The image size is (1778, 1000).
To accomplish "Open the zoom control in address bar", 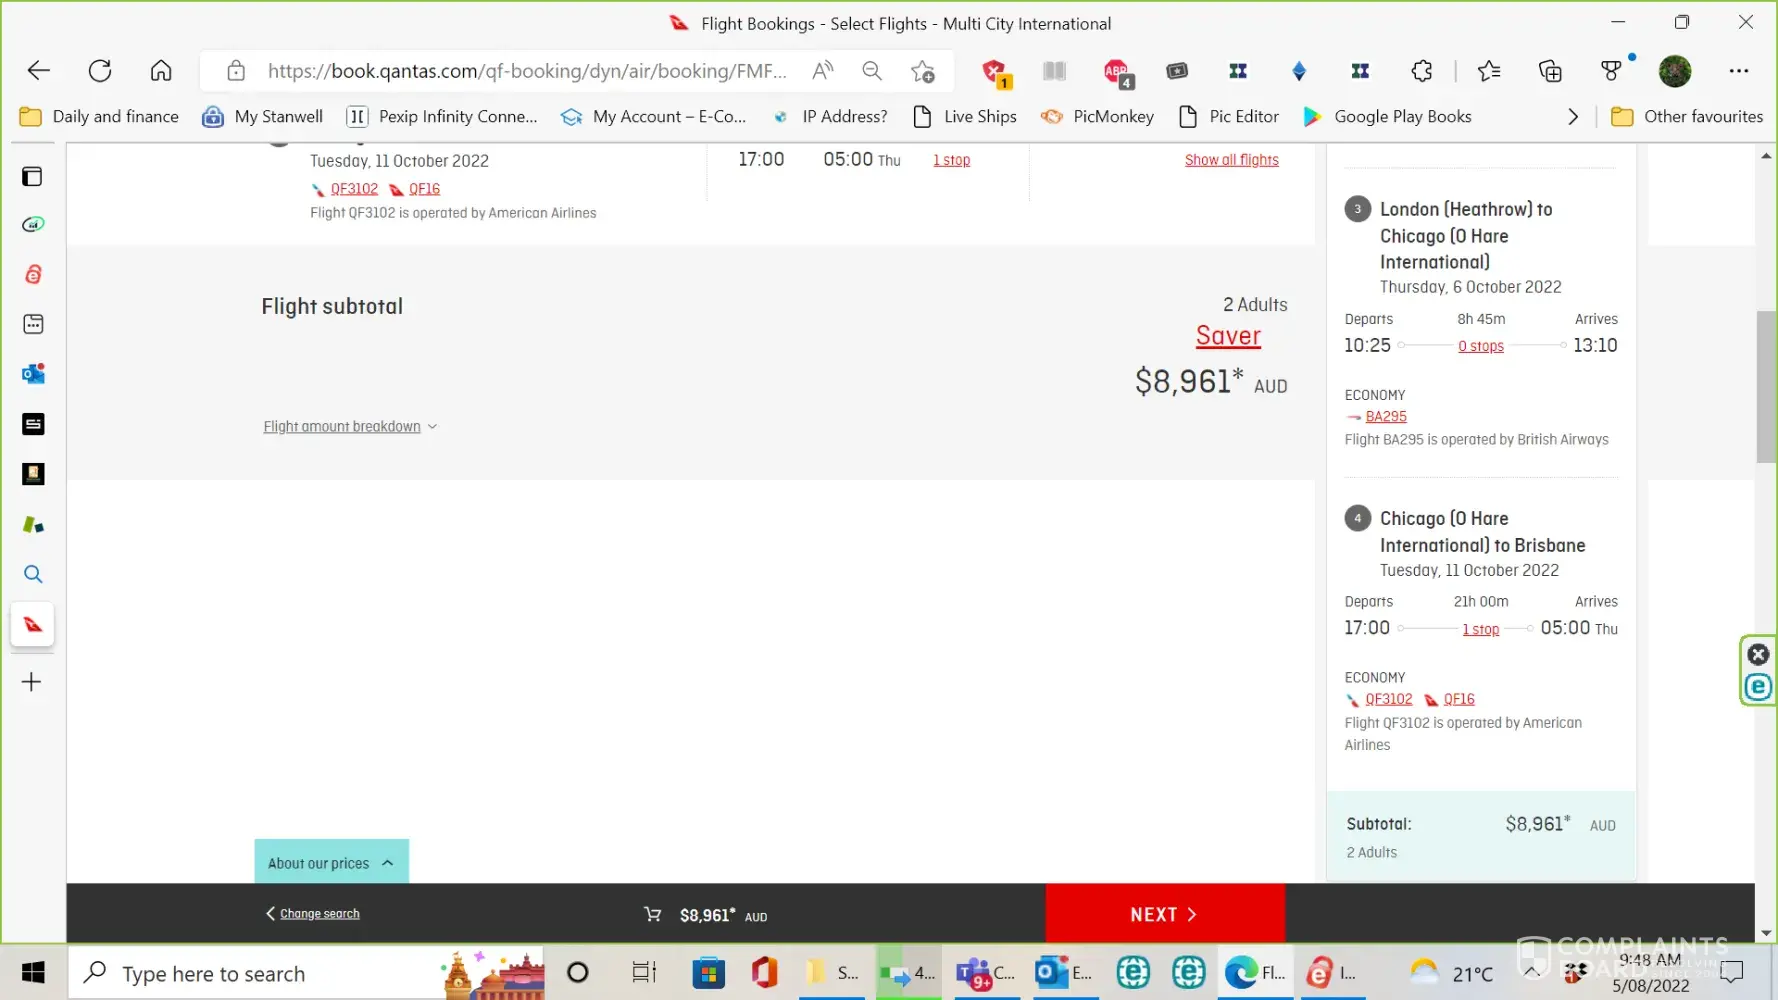I will (x=872, y=71).
